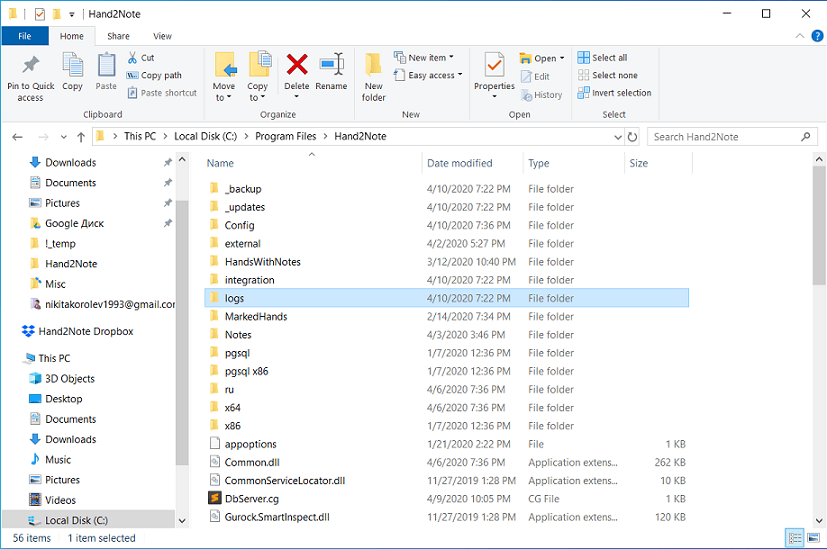Select the _backup folder
This screenshot has width=827, height=549.
point(243,189)
